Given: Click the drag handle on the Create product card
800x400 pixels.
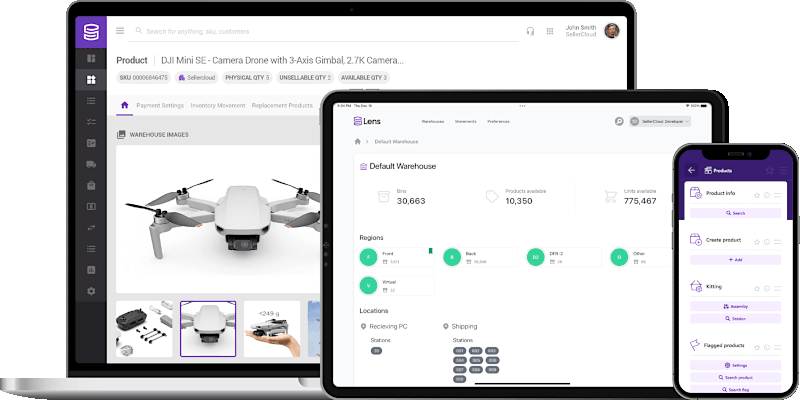Looking at the screenshot, I should pos(778,242).
